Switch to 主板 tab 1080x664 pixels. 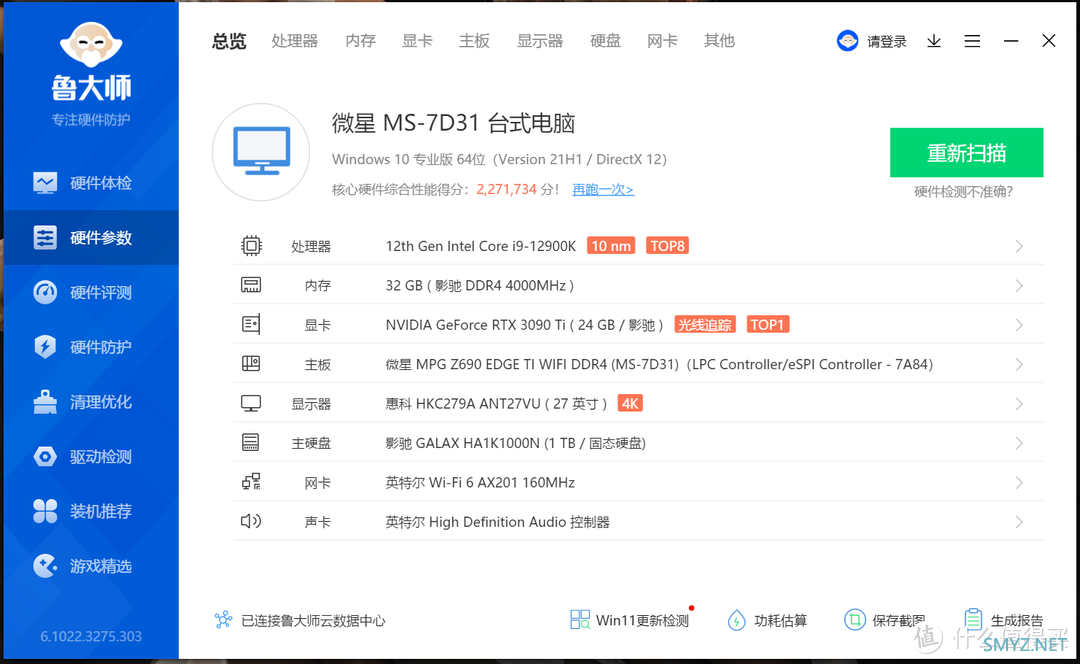[475, 41]
